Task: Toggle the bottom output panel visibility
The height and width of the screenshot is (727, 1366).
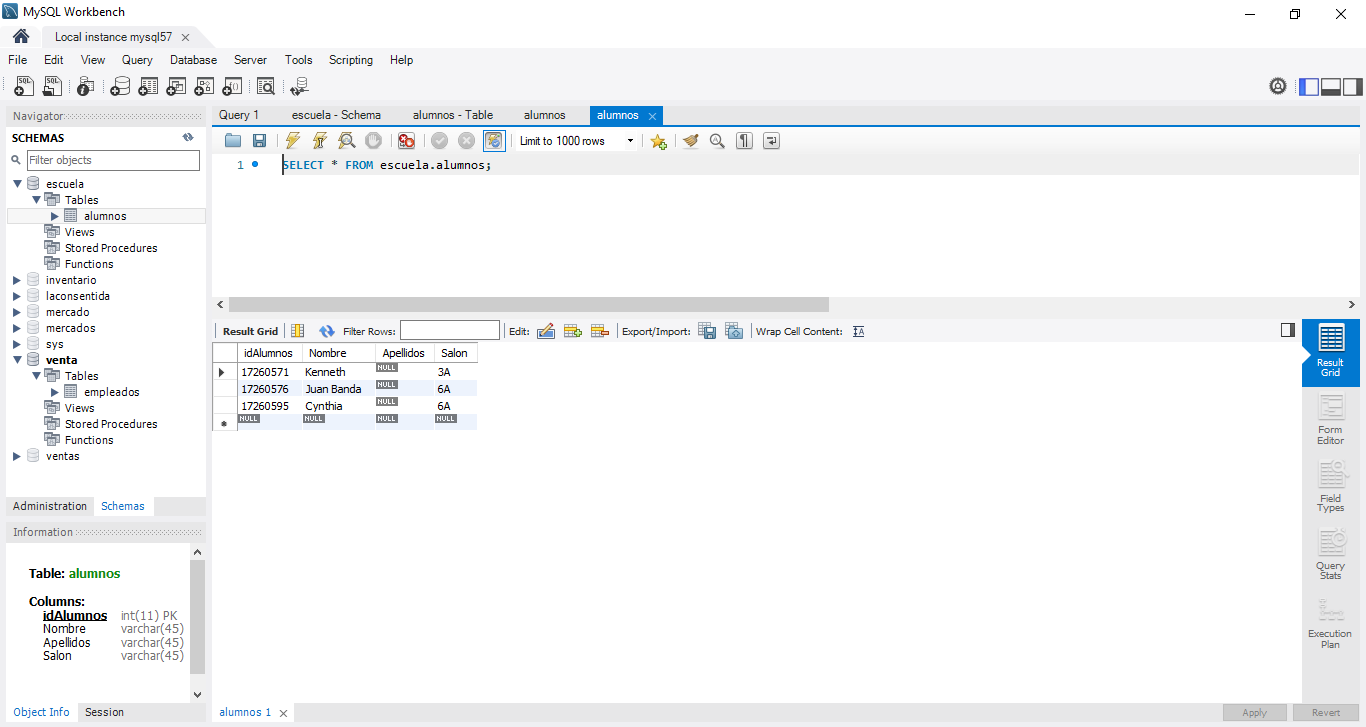Action: coord(1331,86)
